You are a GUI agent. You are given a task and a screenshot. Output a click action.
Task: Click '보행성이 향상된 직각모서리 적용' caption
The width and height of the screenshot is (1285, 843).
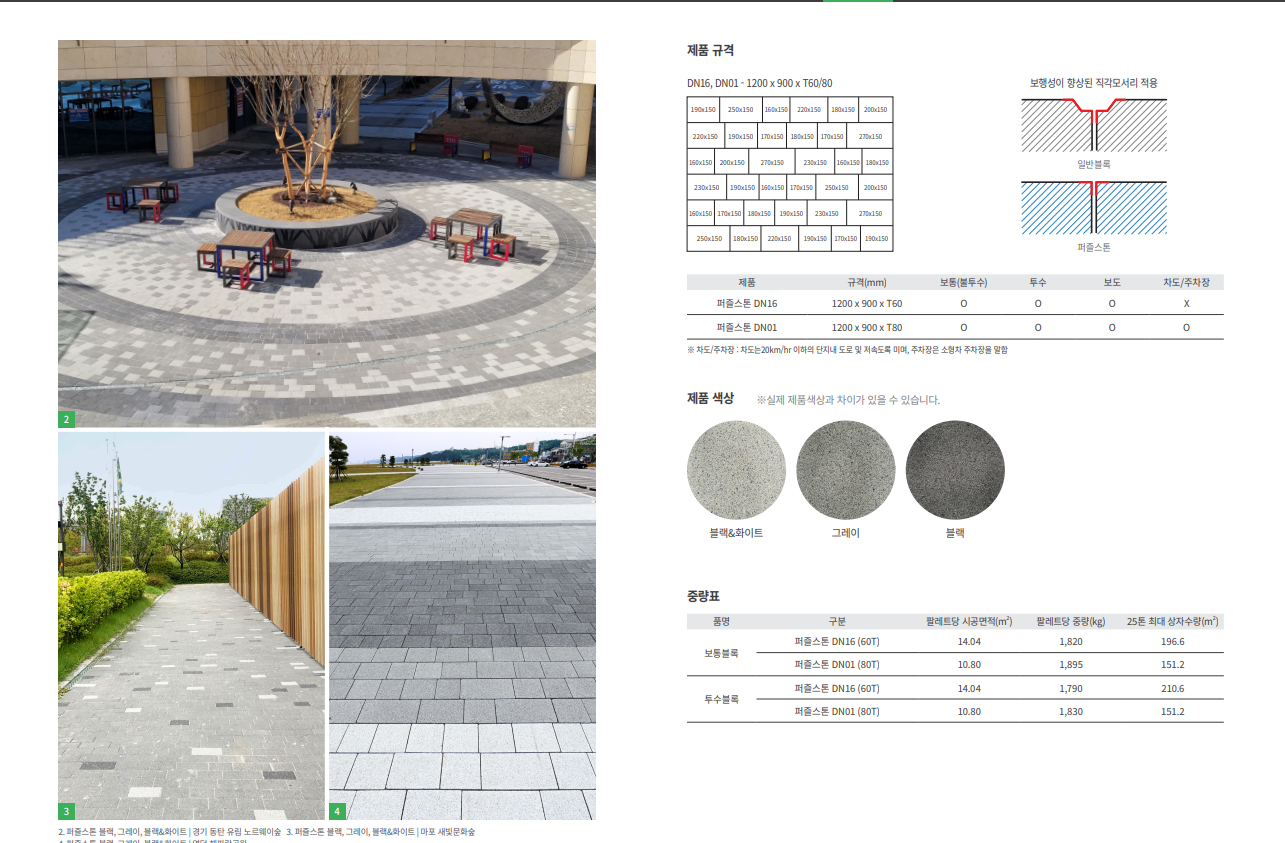1094,83
